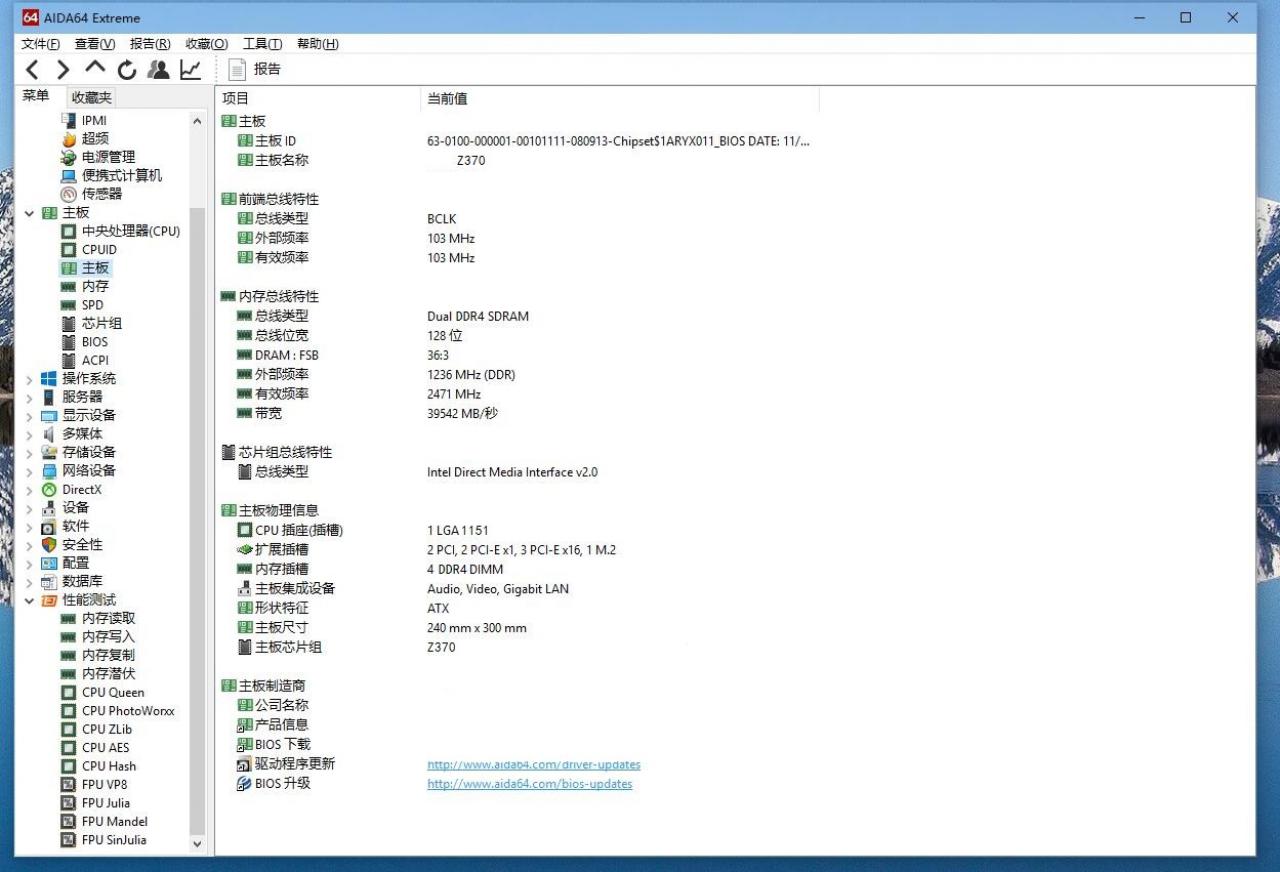Select CPUID in the tree

[99, 250]
